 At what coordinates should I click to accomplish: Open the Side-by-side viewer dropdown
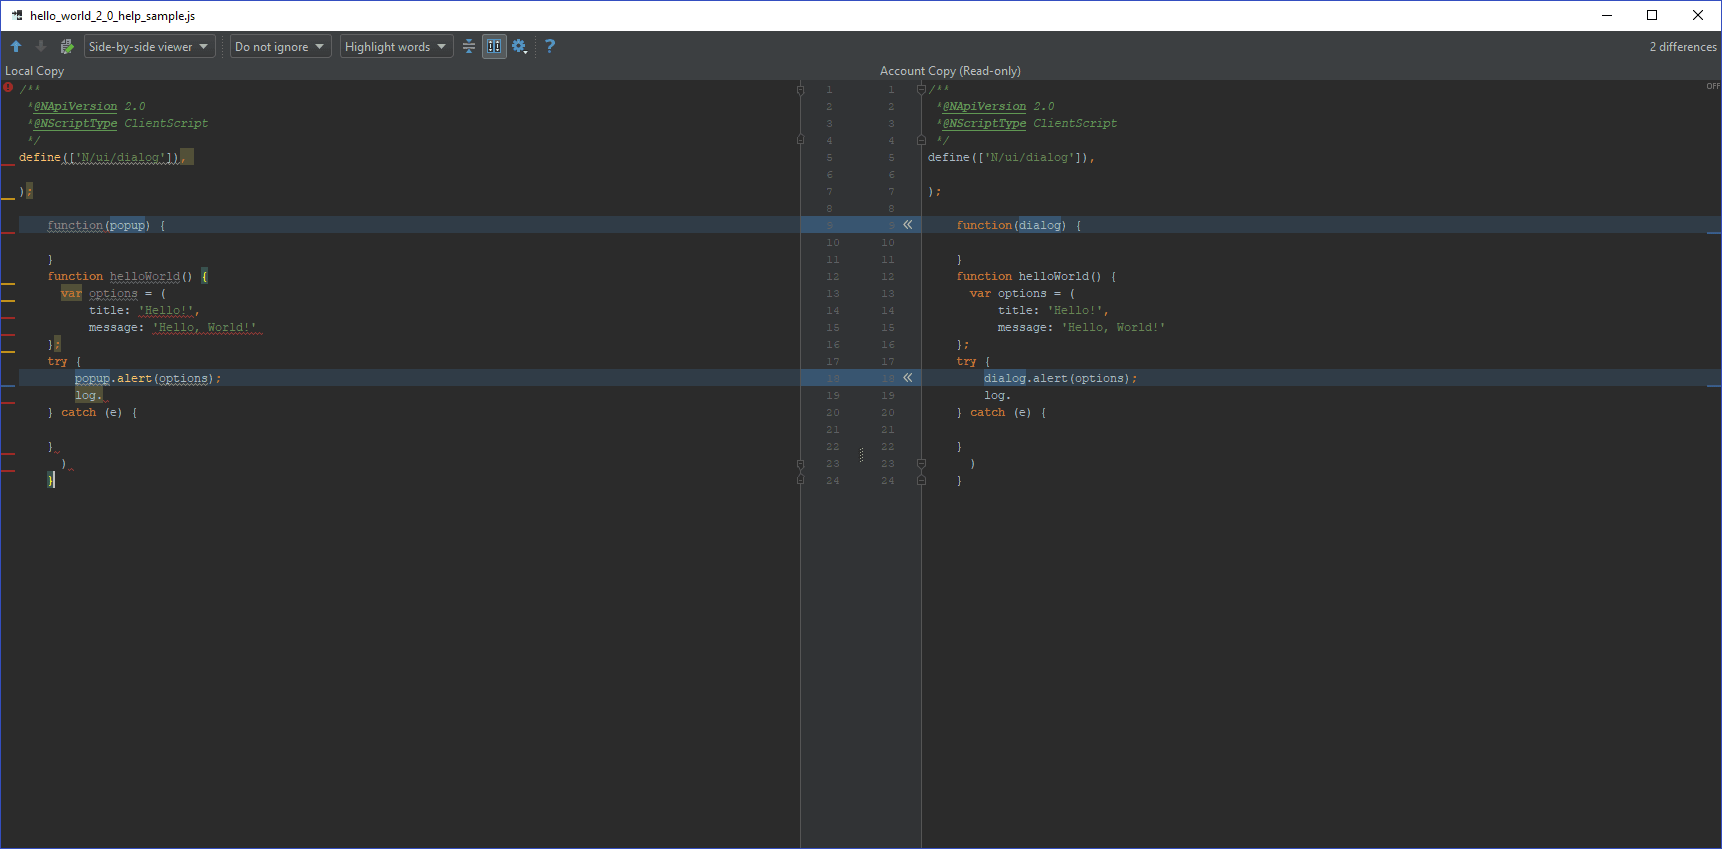[x=149, y=46]
